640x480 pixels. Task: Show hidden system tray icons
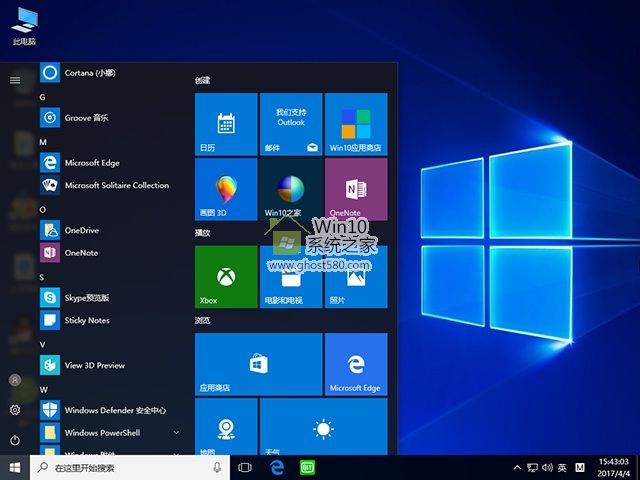[517, 468]
